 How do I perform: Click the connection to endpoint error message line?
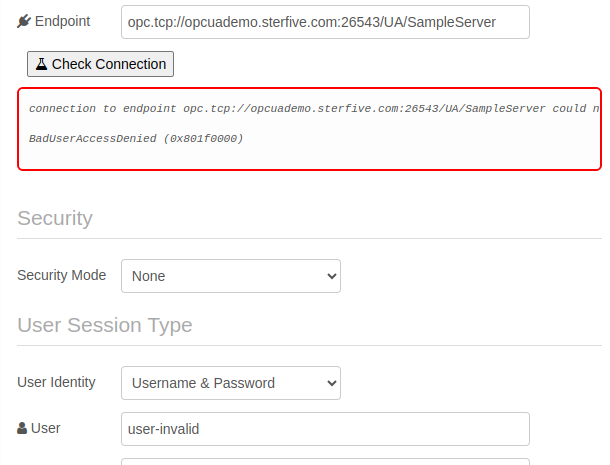tap(314, 108)
